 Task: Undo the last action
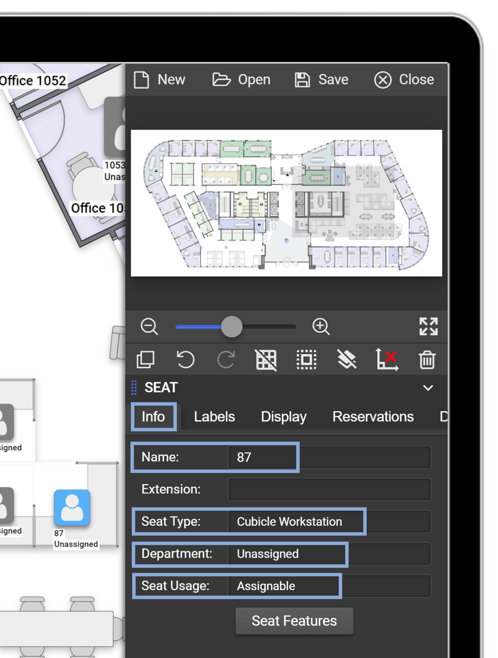[185, 360]
